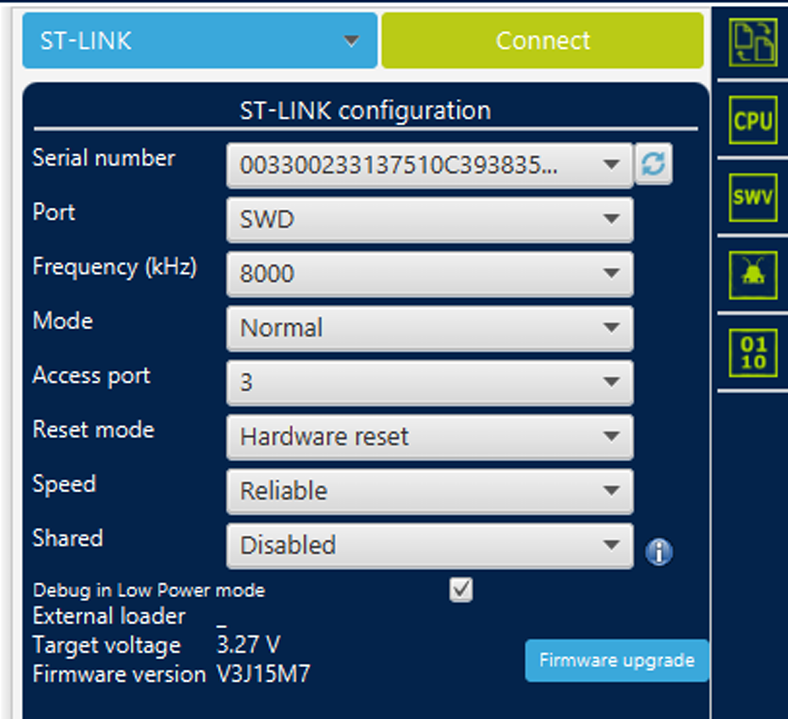The width and height of the screenshot is (794, 726).
Task: Open the CPU panel icon
Action: tap(753, 120)
